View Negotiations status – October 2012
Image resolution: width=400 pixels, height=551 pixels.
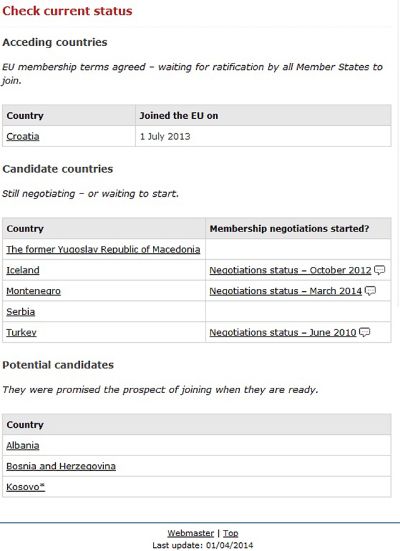pyautogui.click(x=290, y=270)
